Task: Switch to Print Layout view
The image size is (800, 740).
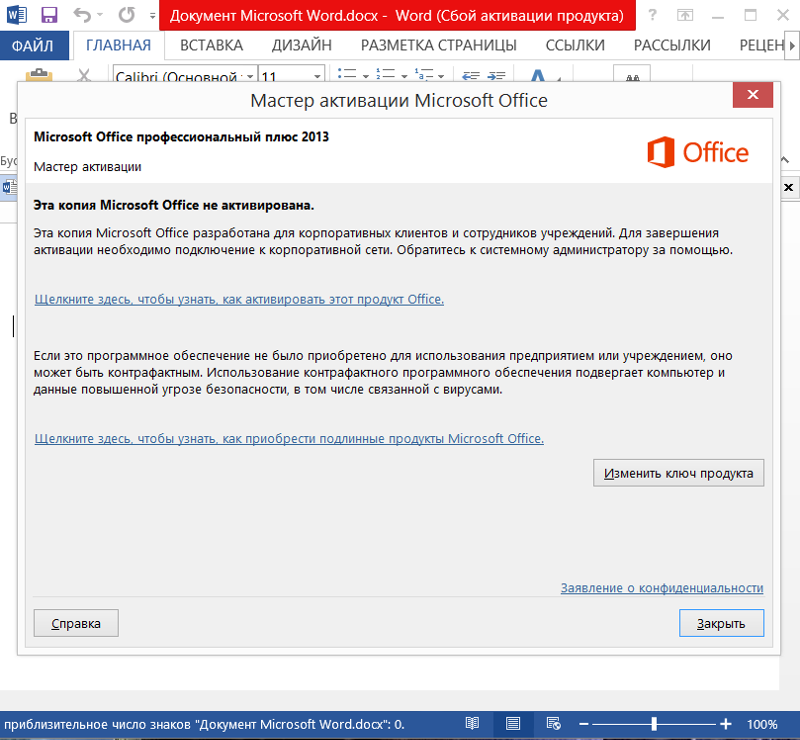Action: click(x=513, y=724)
